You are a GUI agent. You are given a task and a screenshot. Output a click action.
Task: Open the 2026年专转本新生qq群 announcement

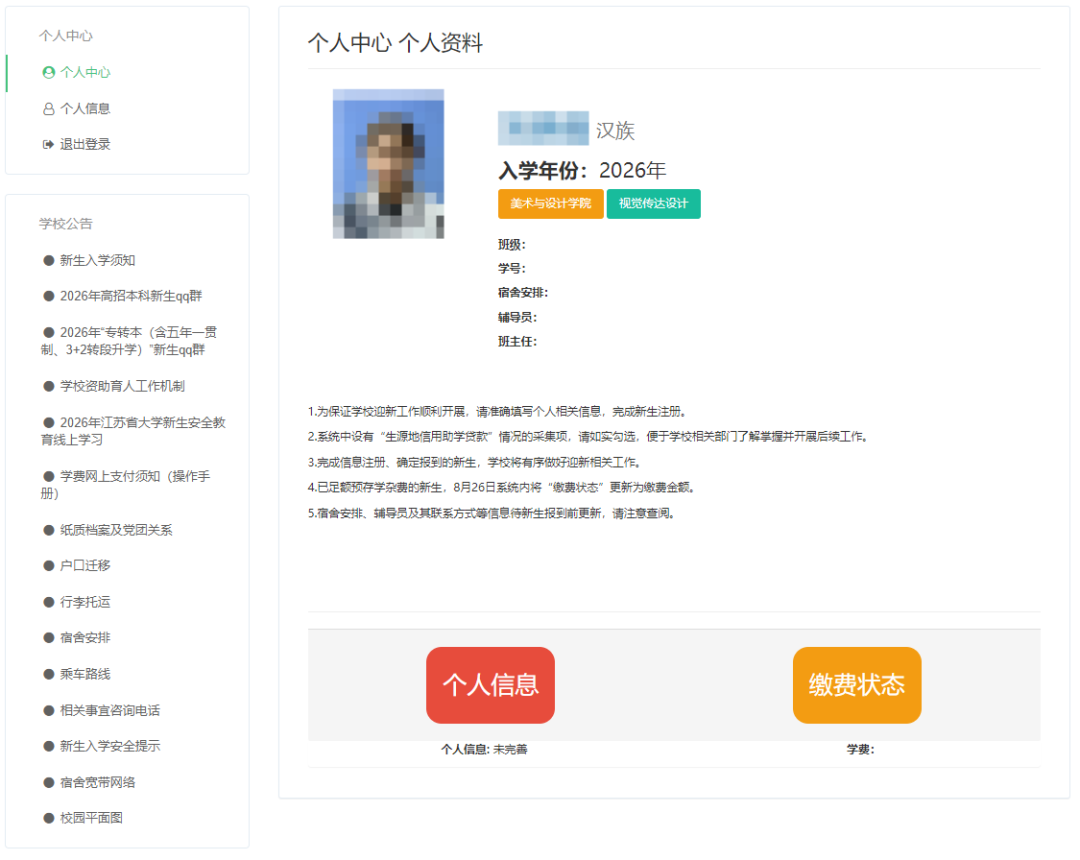click(129, 341)
